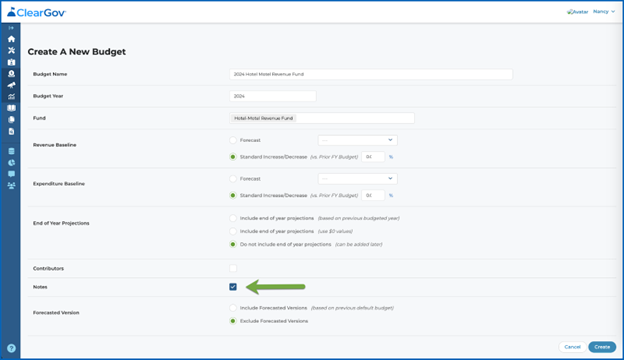
Task: Open the telescope forecasting sidebar icon
Action: [11, 85]
